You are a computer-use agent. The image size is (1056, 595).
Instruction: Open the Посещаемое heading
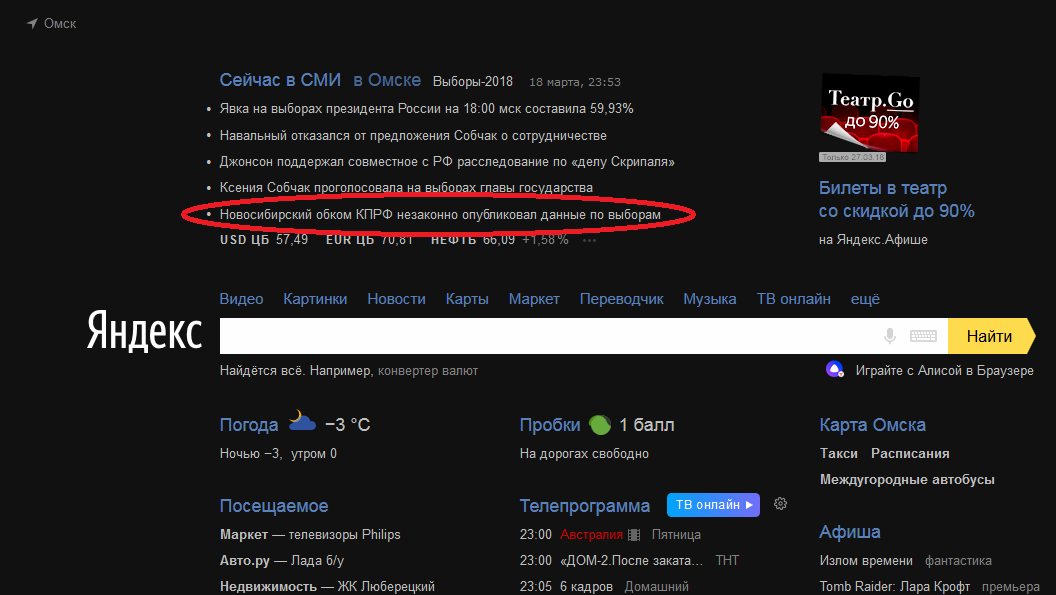pos(273,506)
